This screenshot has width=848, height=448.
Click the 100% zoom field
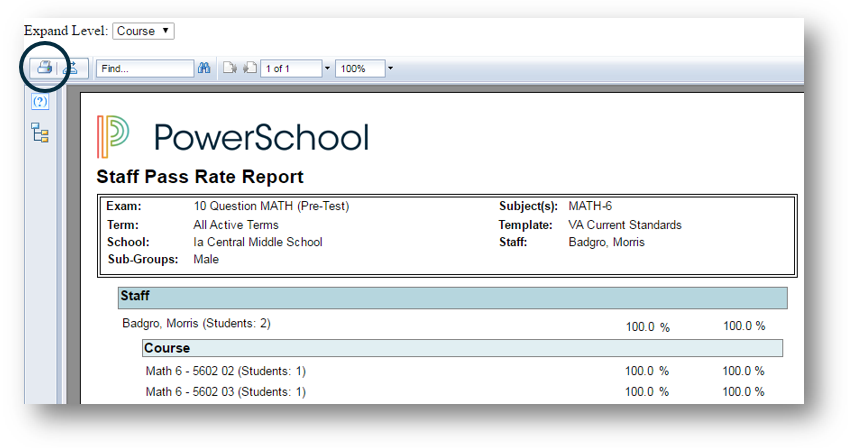360,69
